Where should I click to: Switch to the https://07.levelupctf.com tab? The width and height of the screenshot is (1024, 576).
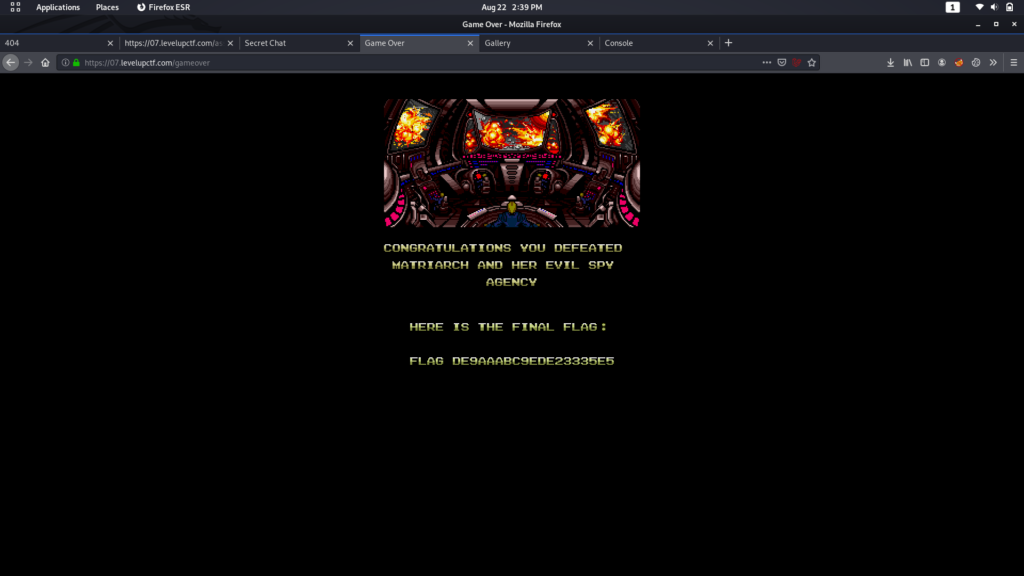pos(180,43)
